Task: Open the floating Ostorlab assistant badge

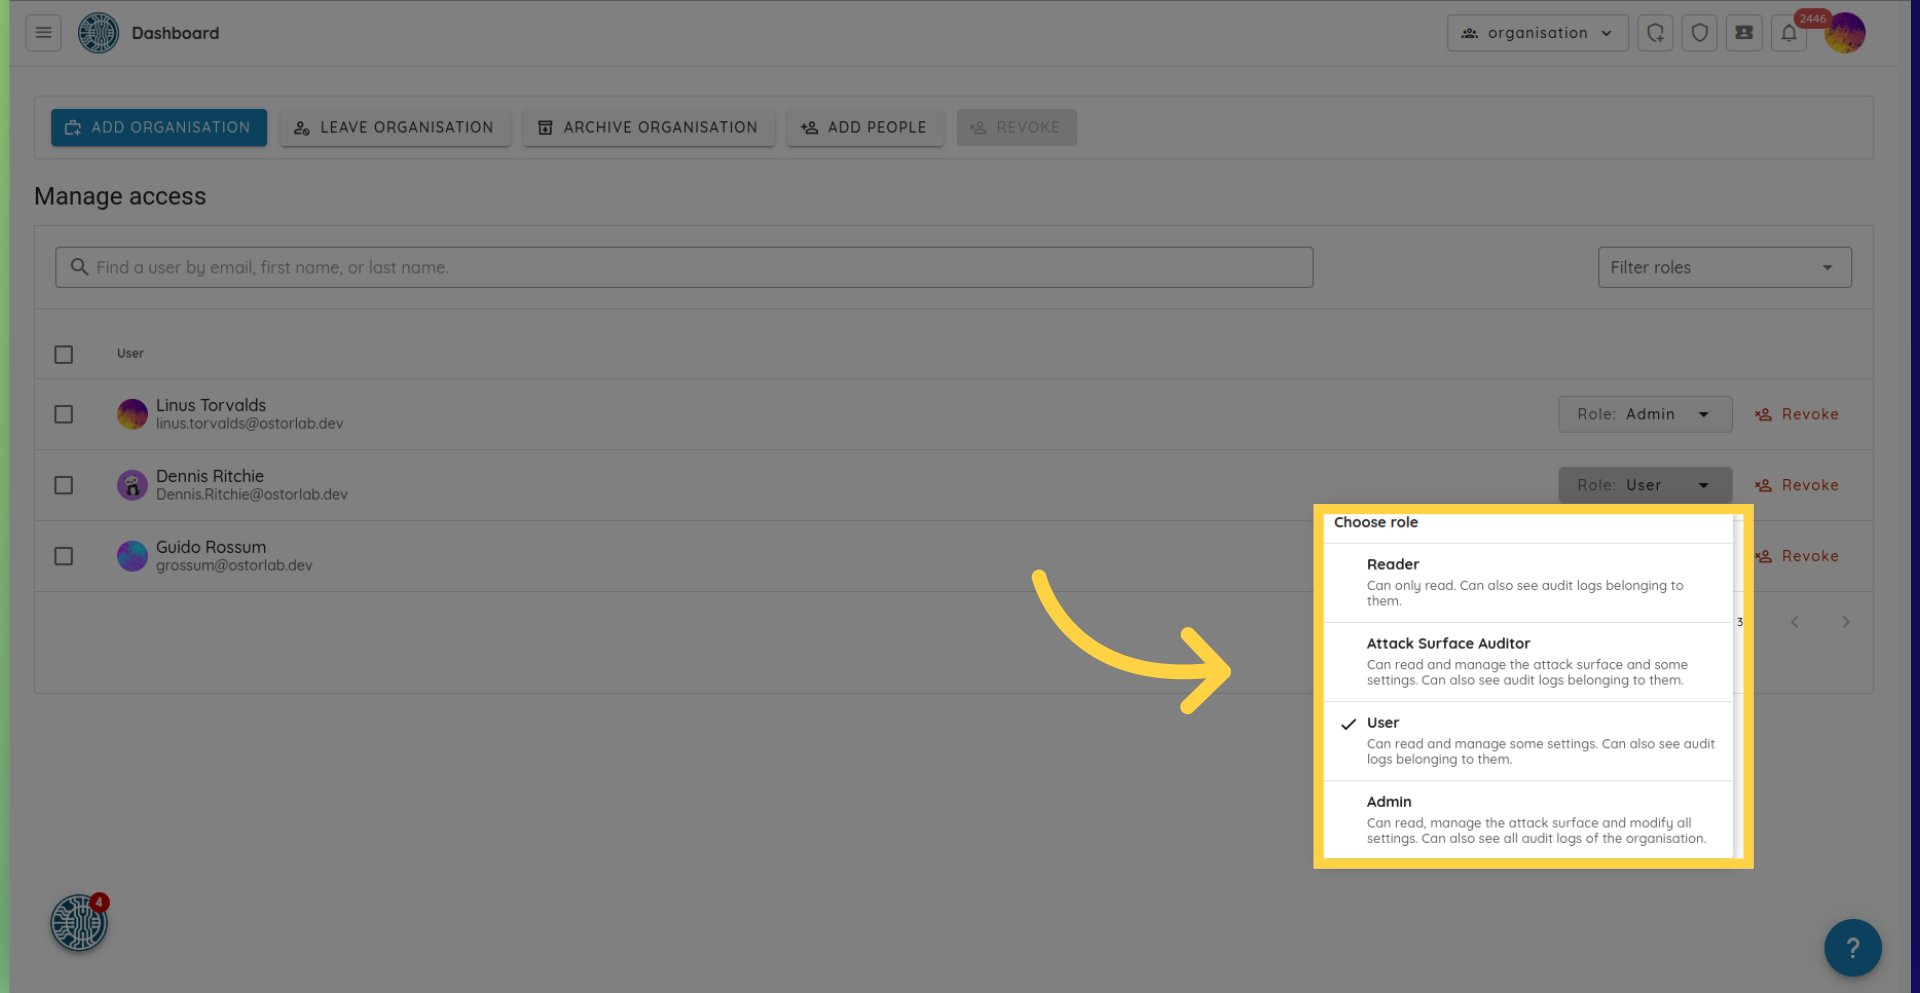Action: coord(79,922)
